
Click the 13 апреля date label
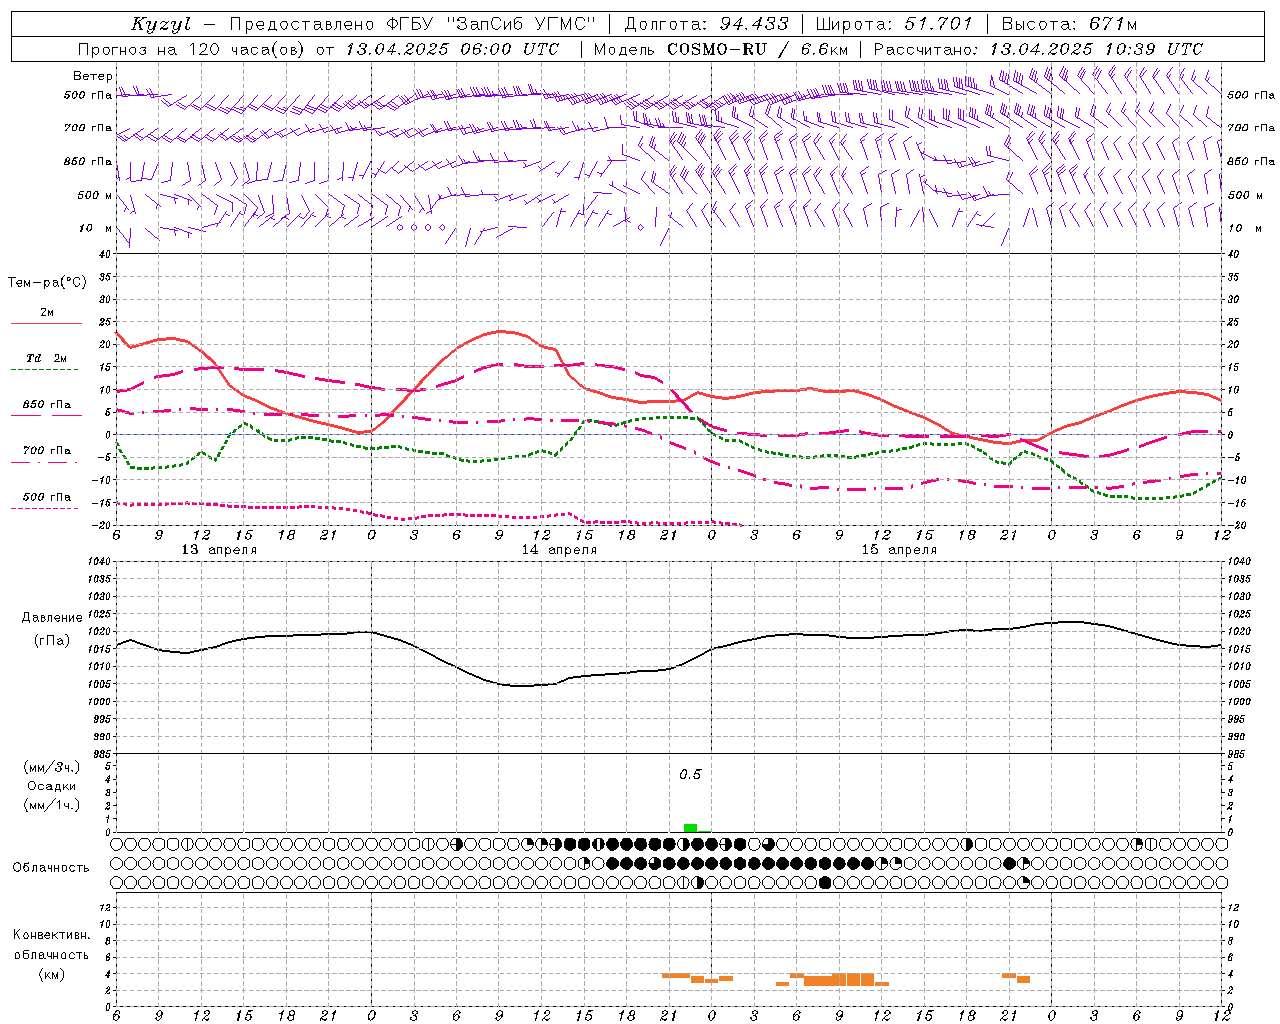point(219,550)
